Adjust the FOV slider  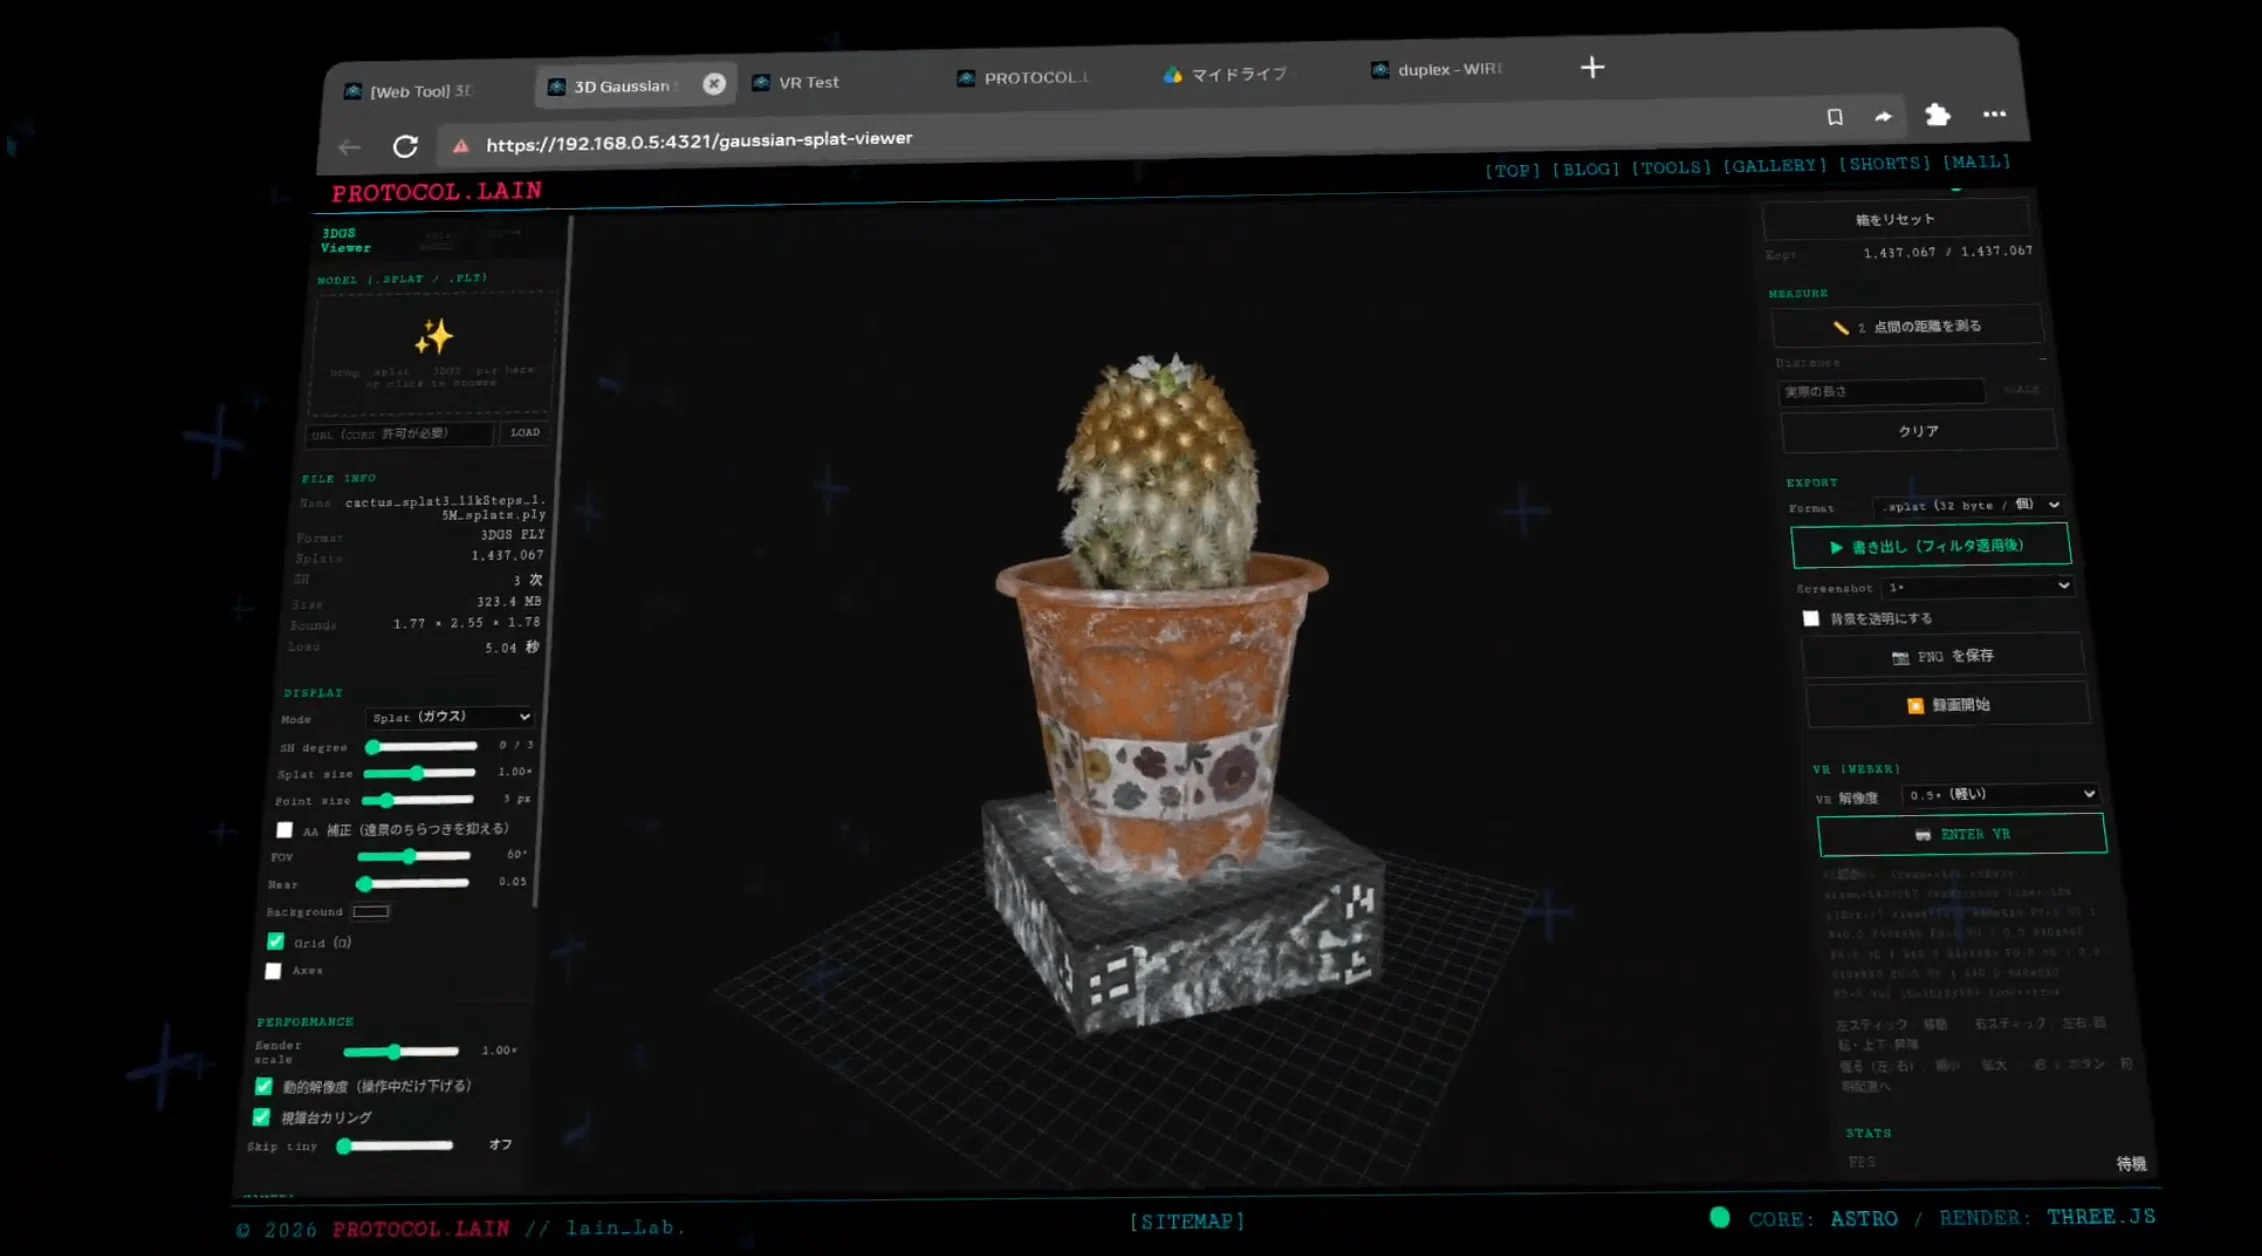coord(413,856)
